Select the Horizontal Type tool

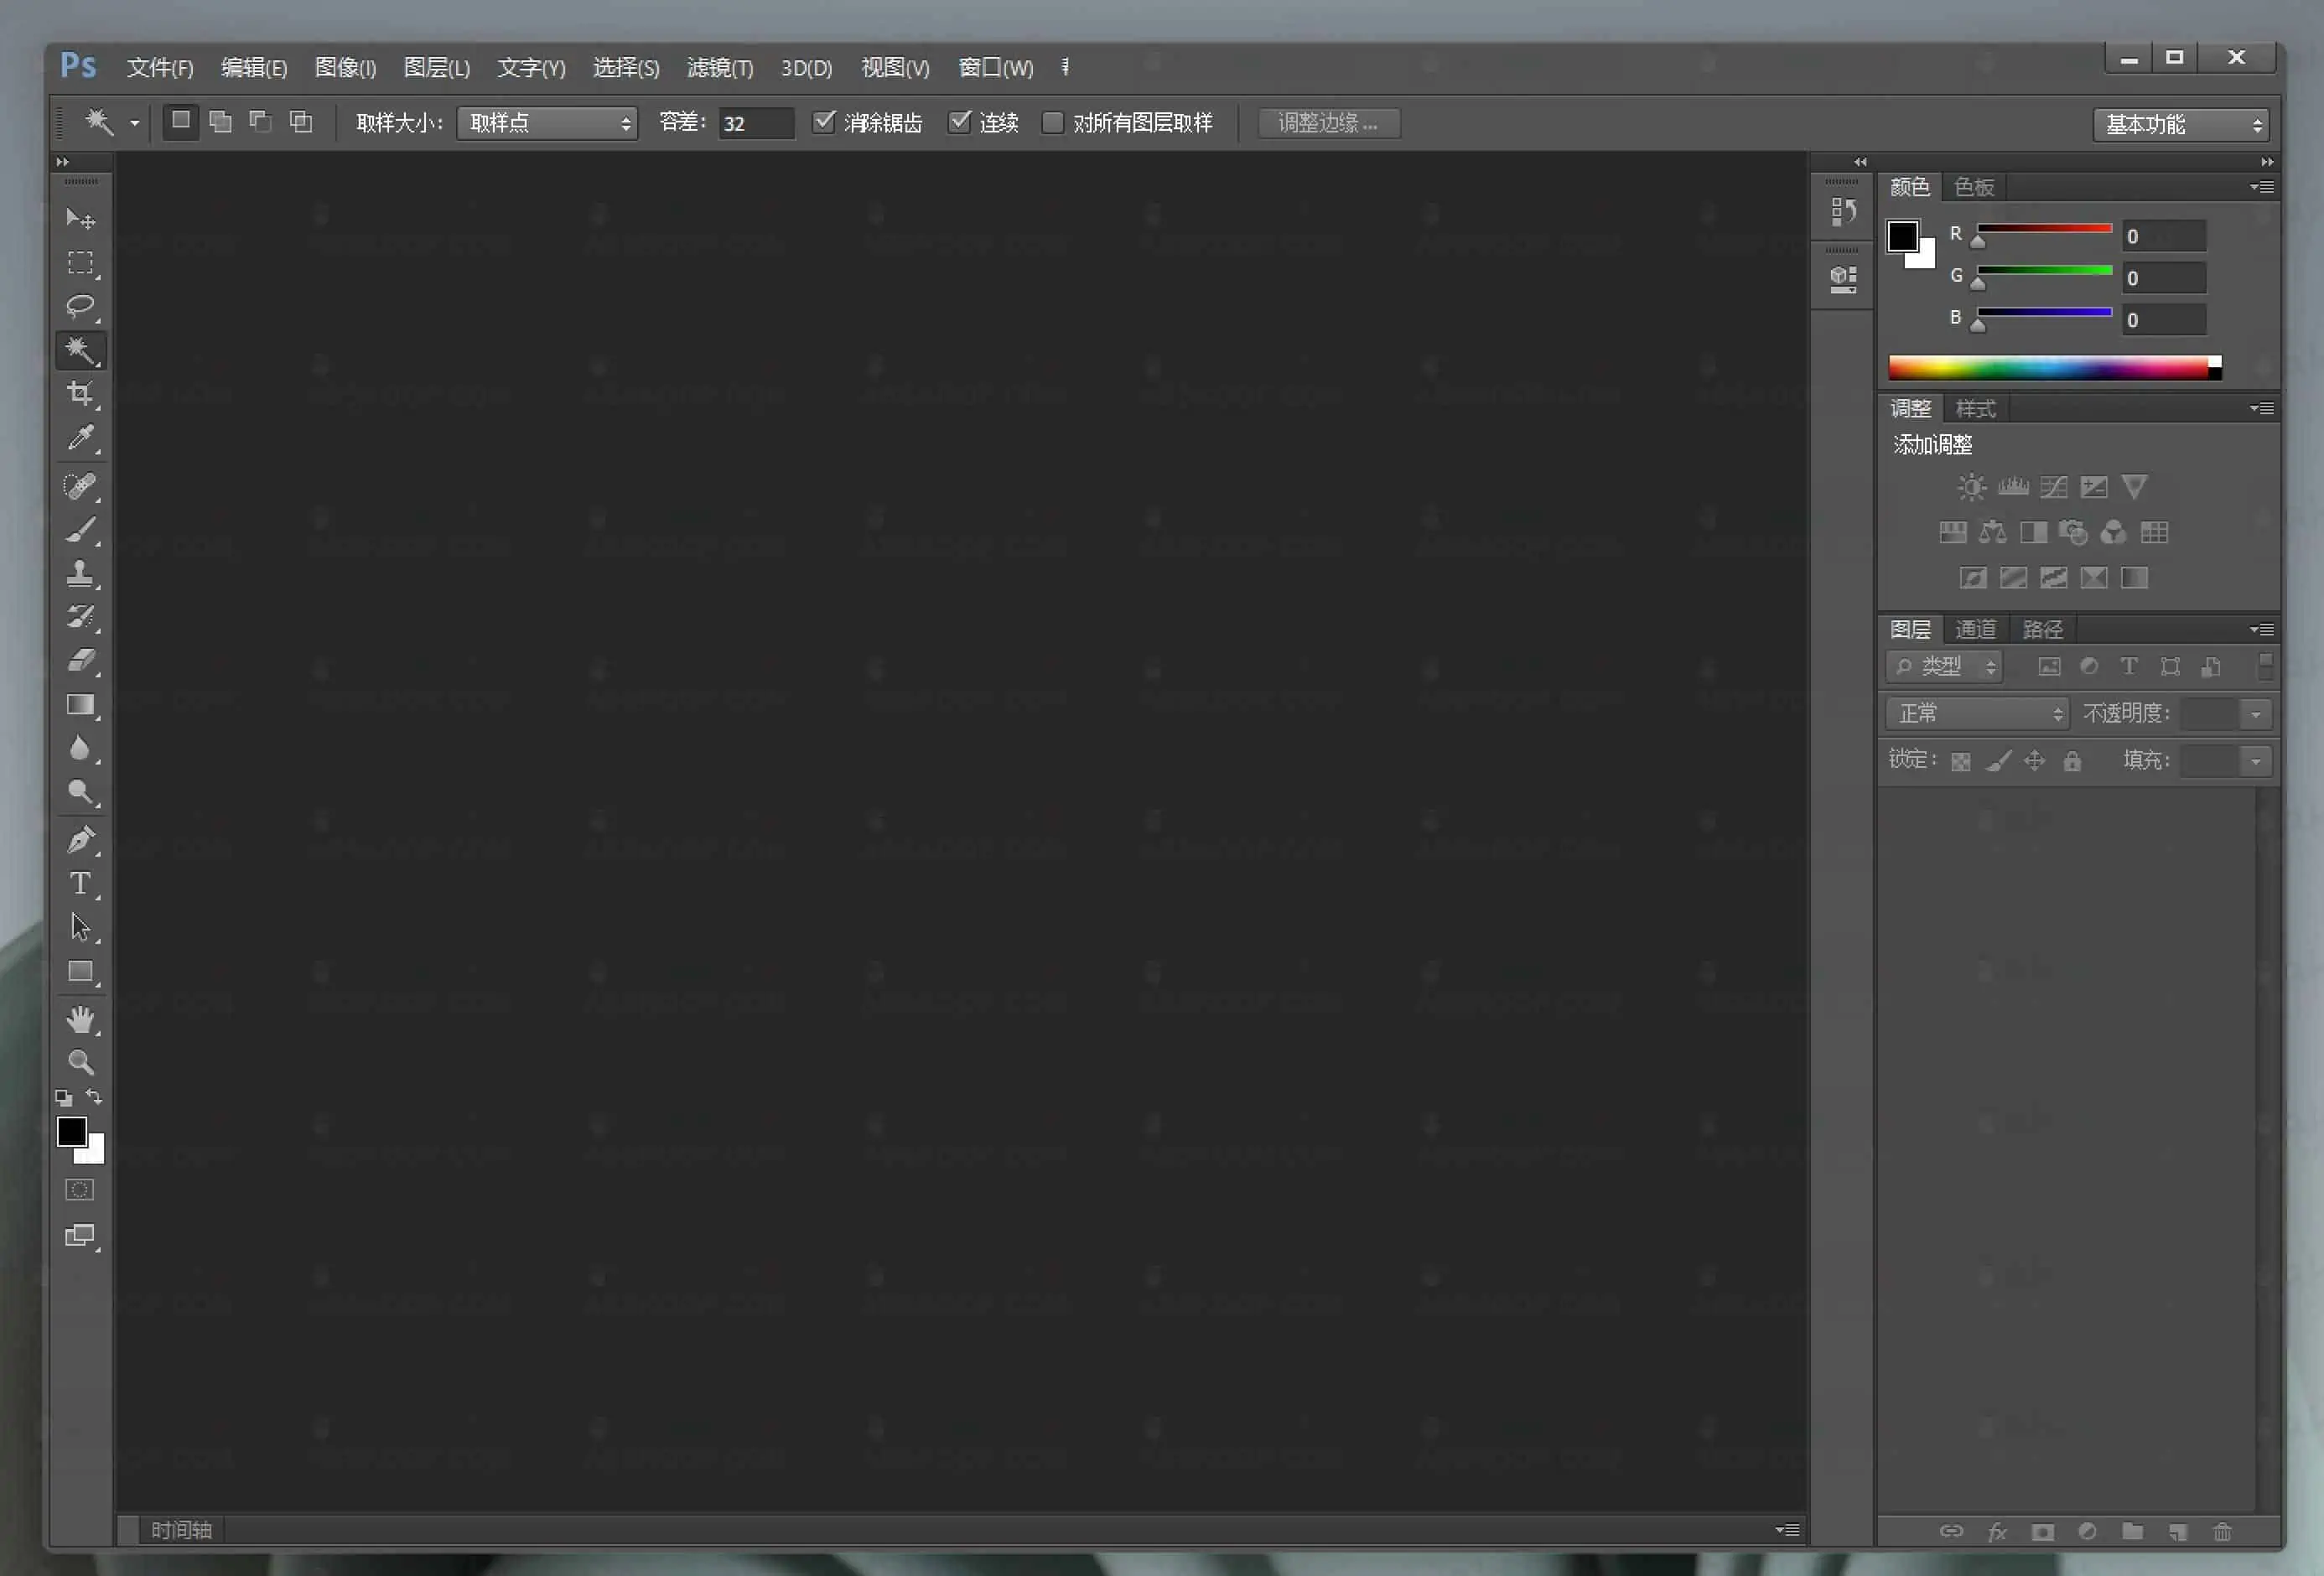point(80,884)
